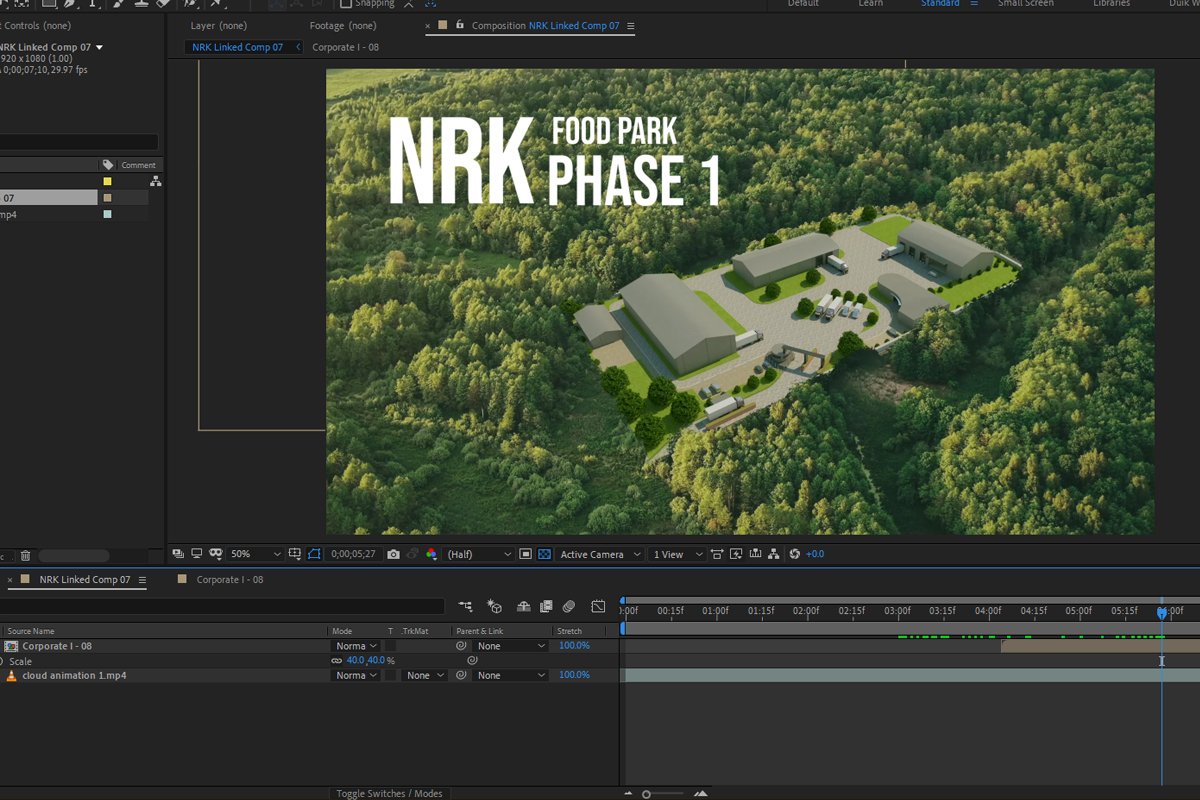Open the grid and guide options
The height and width of the screenshot is (800, 1200).
(294, 554)
